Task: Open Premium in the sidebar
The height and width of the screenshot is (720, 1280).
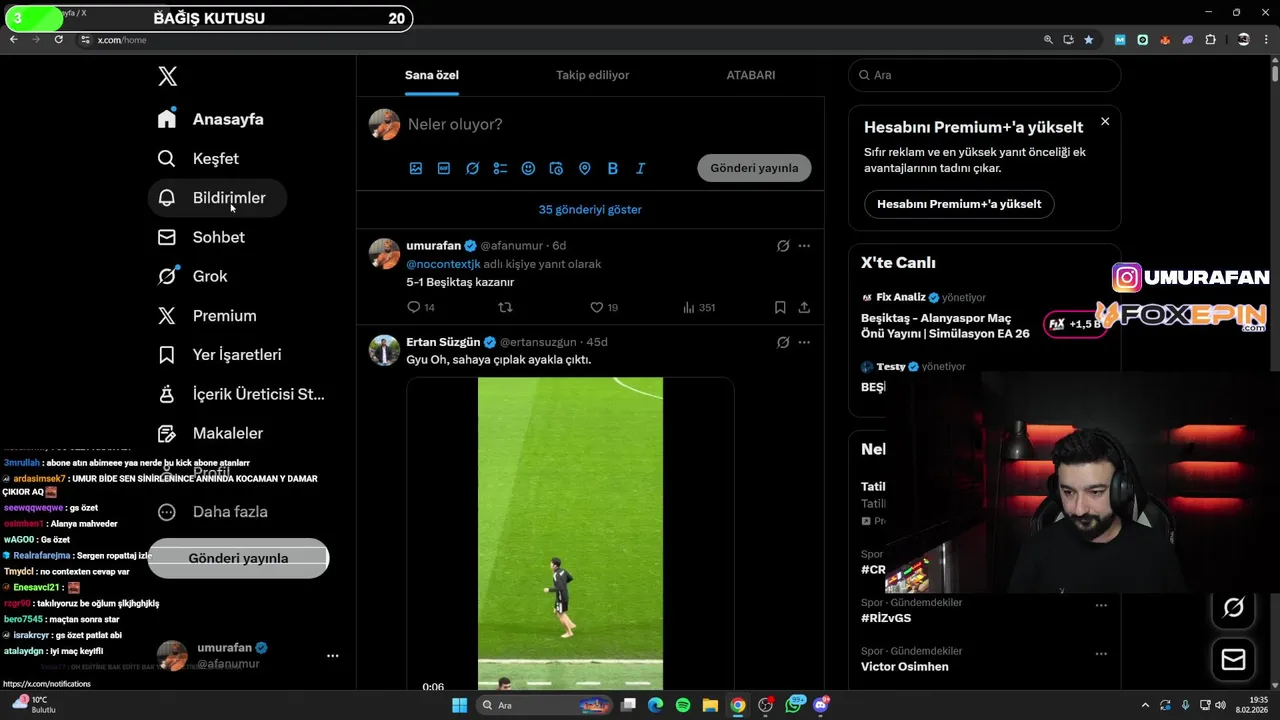Action: pos(207,315)
